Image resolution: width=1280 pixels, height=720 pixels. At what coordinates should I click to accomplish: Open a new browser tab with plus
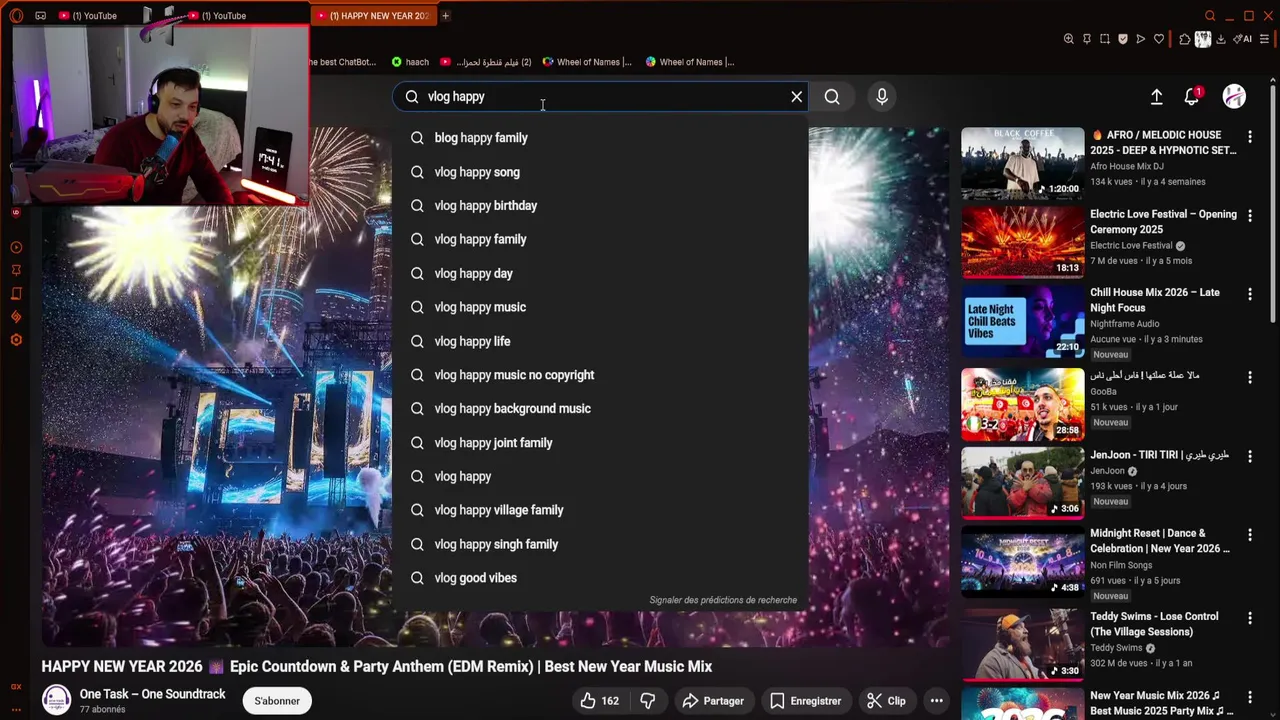tap(445, 15)
